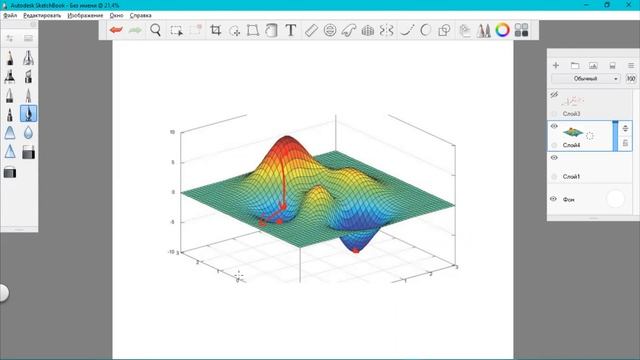Toggle symmetry drawing tool
Viewport: 640px width, 360px height.
[x=386, y=30]
